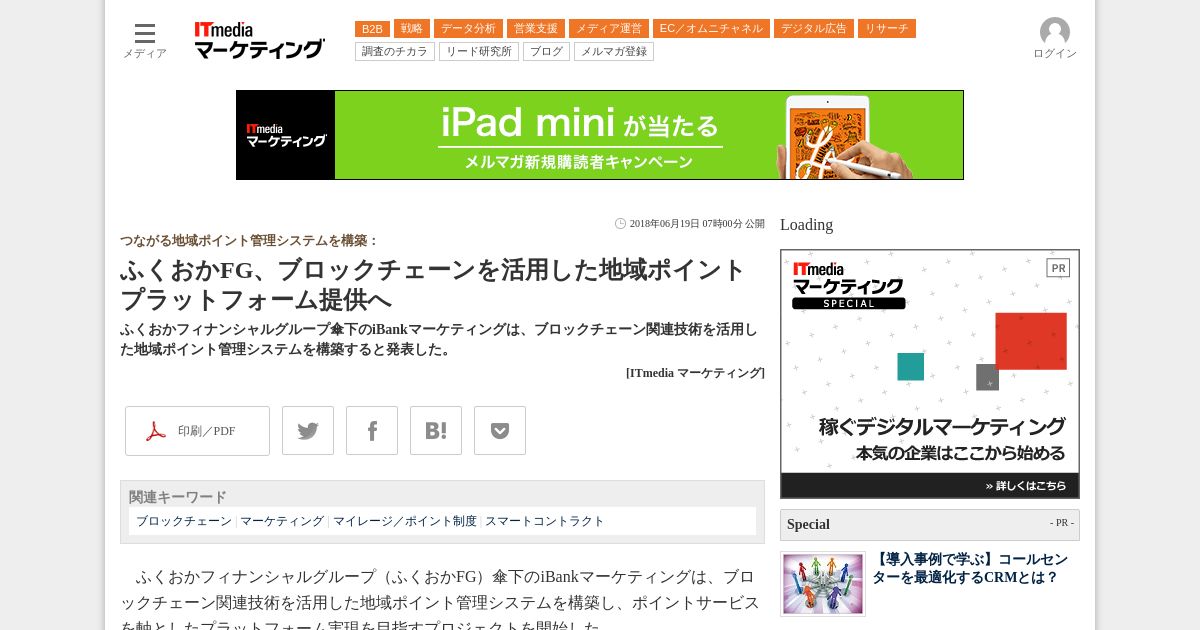1200x630 pixels.
Task: Open the コールセンター CRM article link
Action: click(970, 568)
